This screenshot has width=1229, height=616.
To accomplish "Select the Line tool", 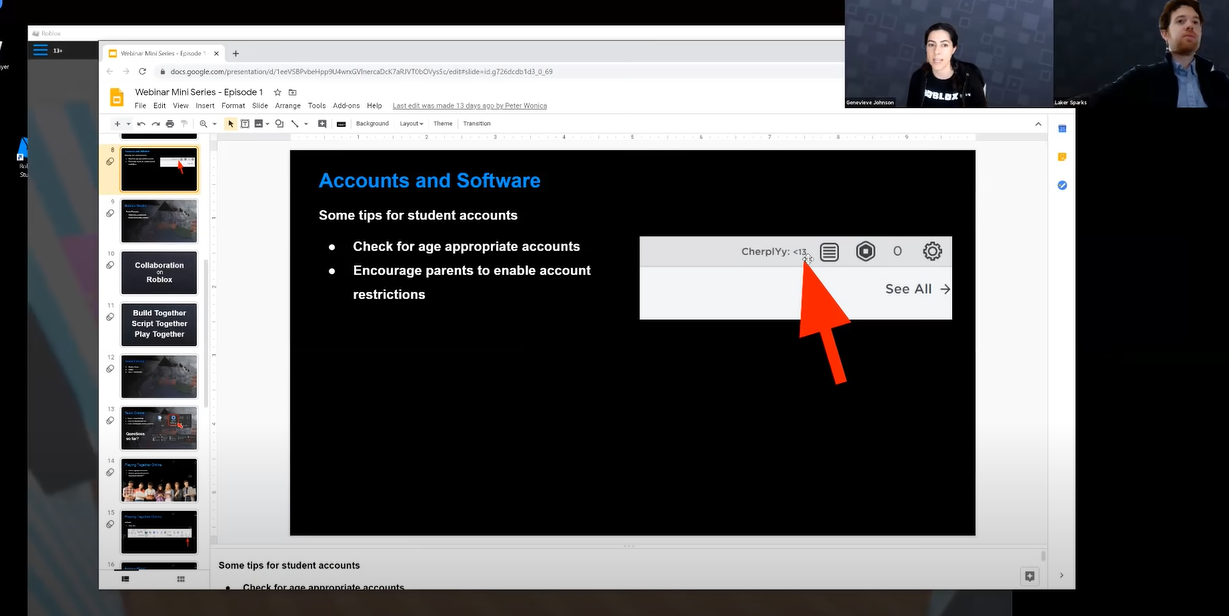I will coord(295,124).
